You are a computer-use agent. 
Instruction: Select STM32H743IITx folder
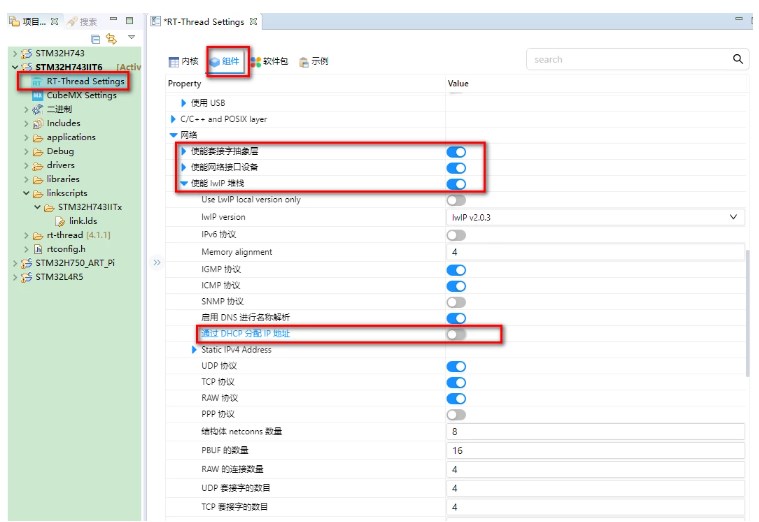point(83,207)
